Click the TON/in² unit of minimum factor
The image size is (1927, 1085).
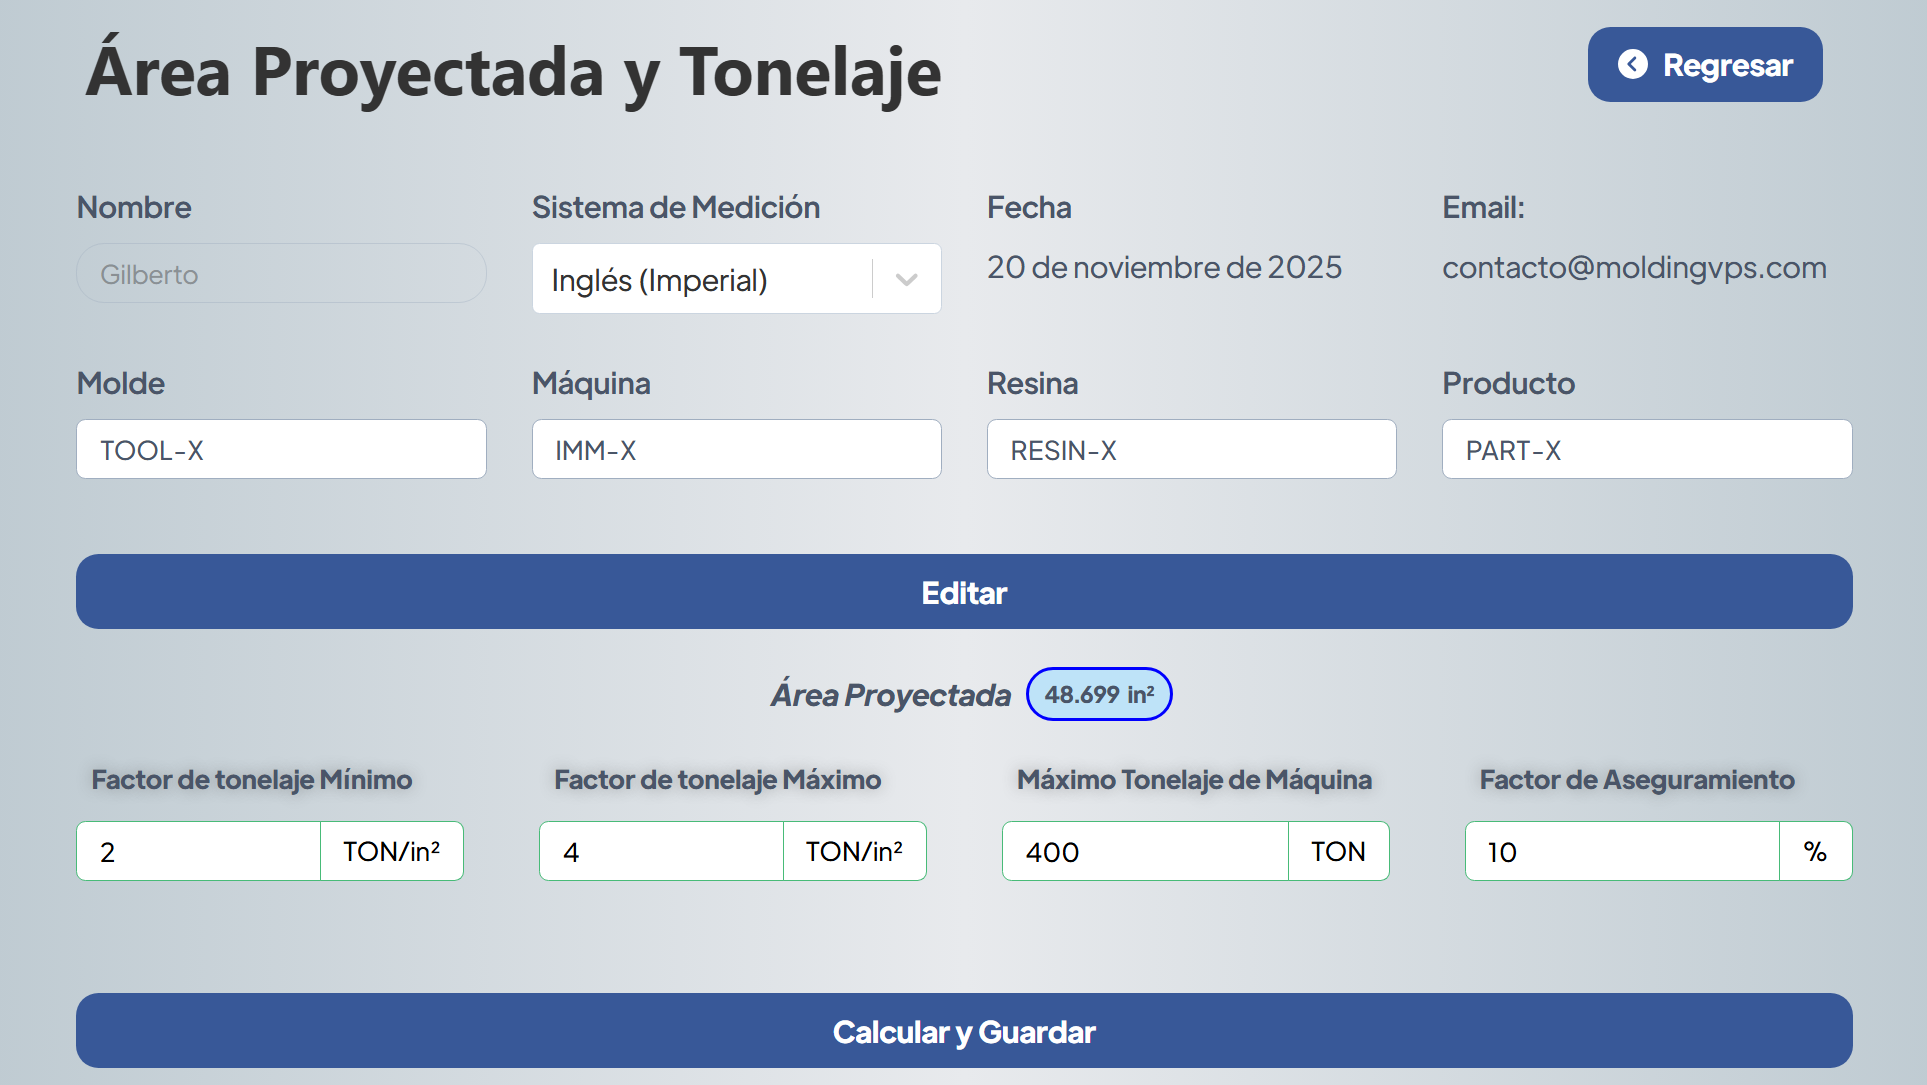[x=391, y=852]
